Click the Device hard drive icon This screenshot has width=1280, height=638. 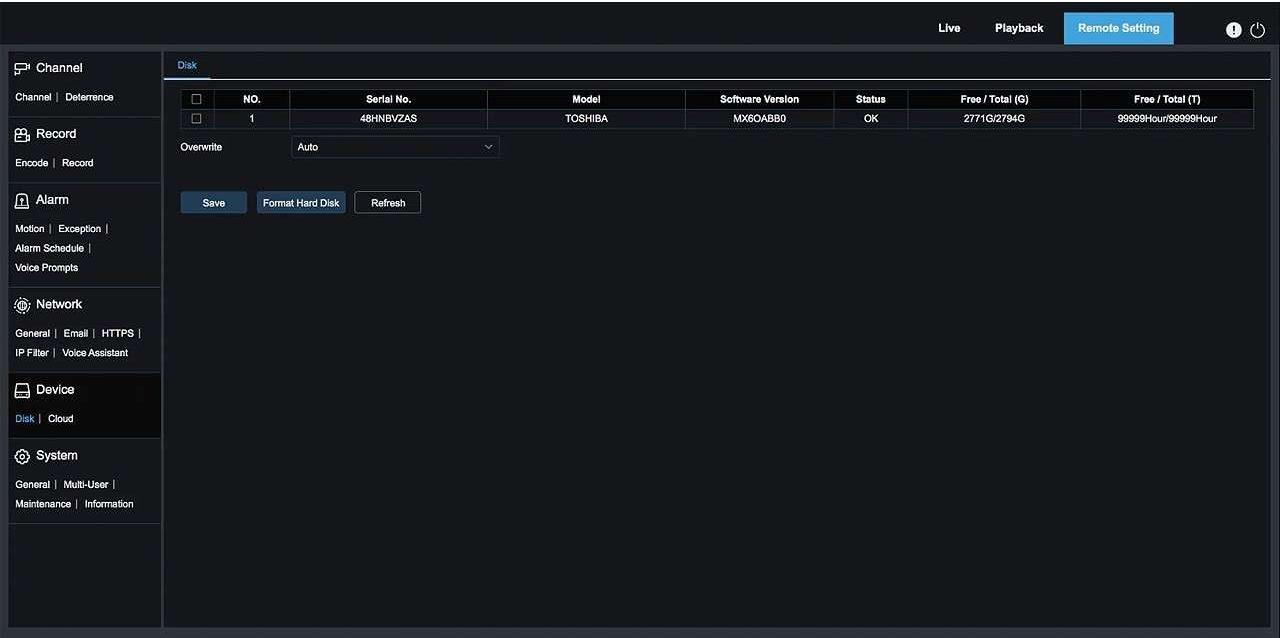22,390
